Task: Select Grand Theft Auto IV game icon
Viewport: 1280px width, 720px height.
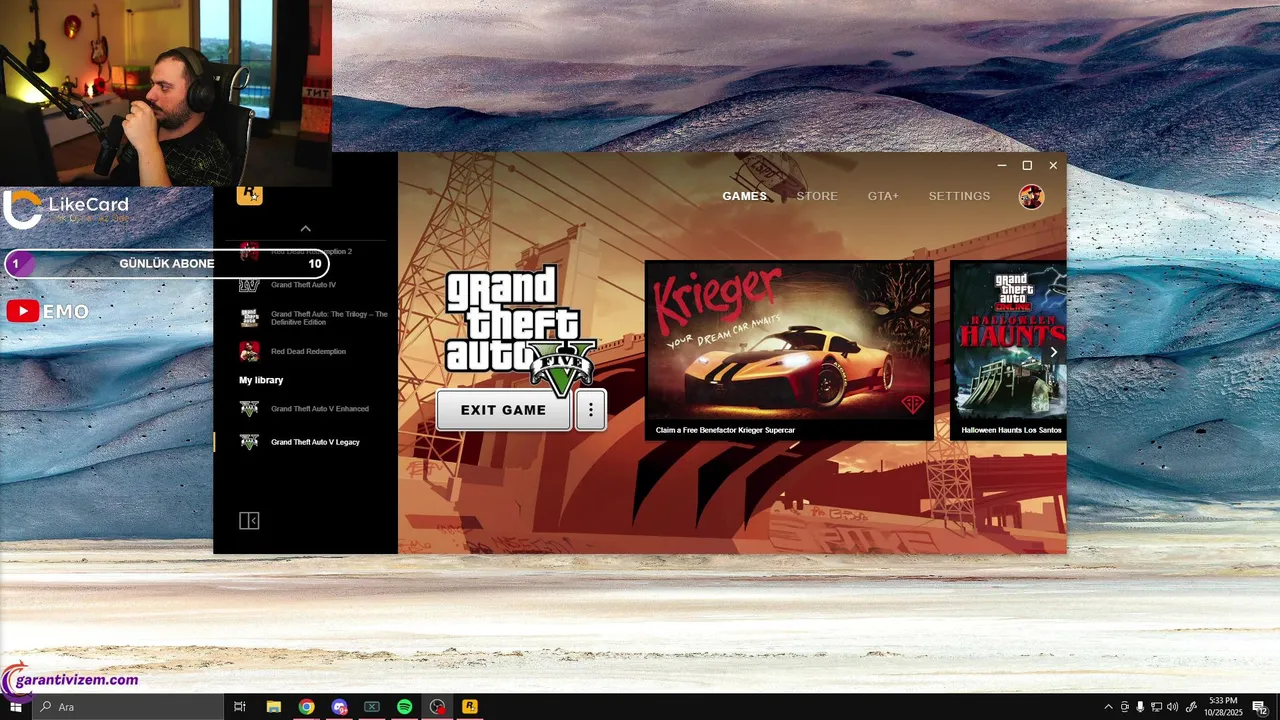Action: point(249,285)
